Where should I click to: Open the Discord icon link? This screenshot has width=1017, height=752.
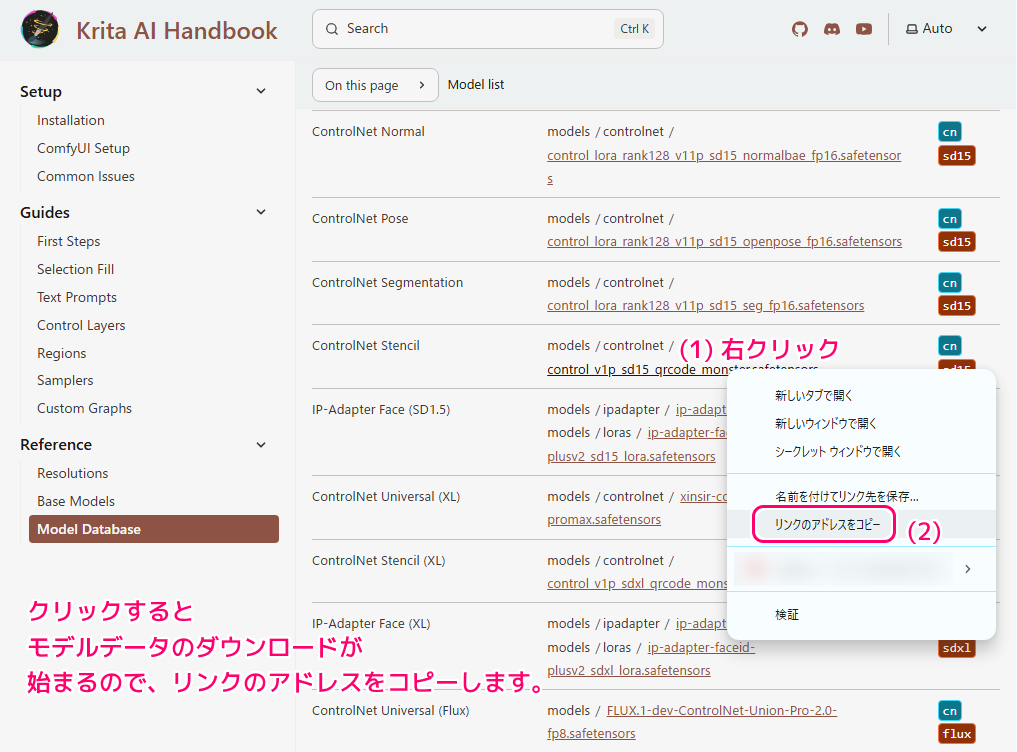pyautogui.click(x=832, y=29)
